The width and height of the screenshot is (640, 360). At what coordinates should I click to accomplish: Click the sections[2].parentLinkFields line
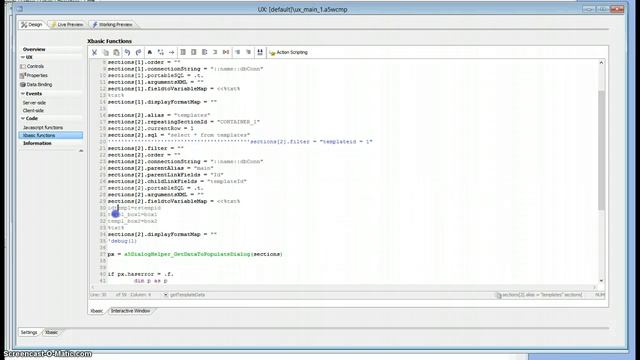coord(165,175)
